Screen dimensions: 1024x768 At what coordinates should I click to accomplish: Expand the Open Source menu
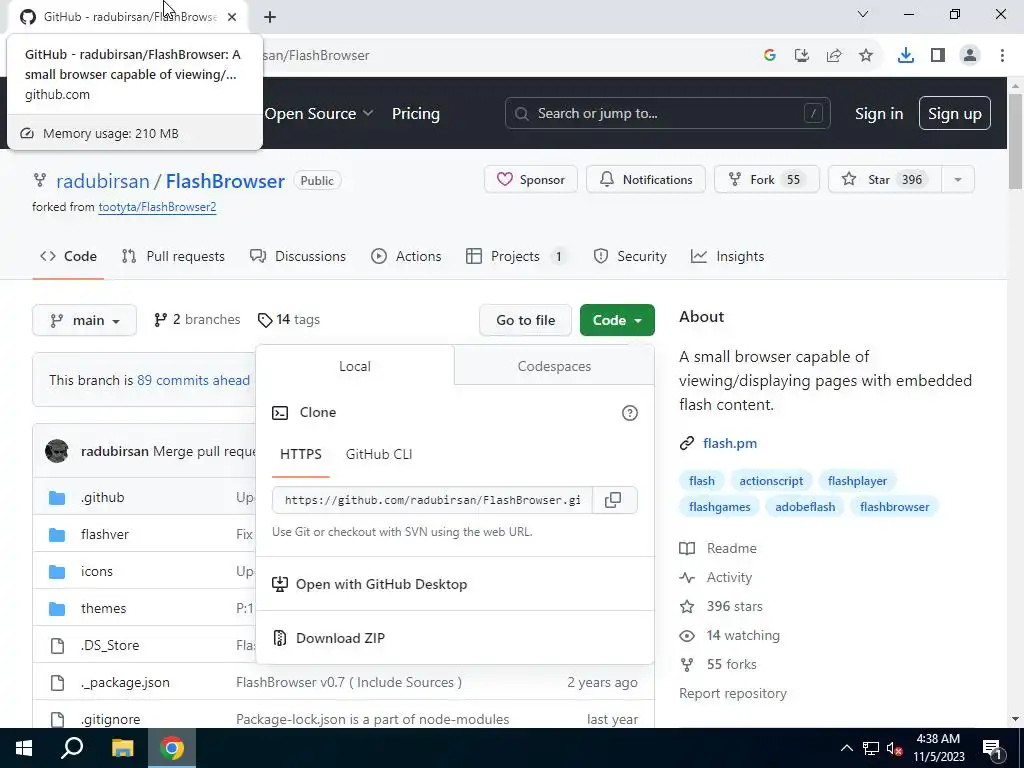click(319, 114)
